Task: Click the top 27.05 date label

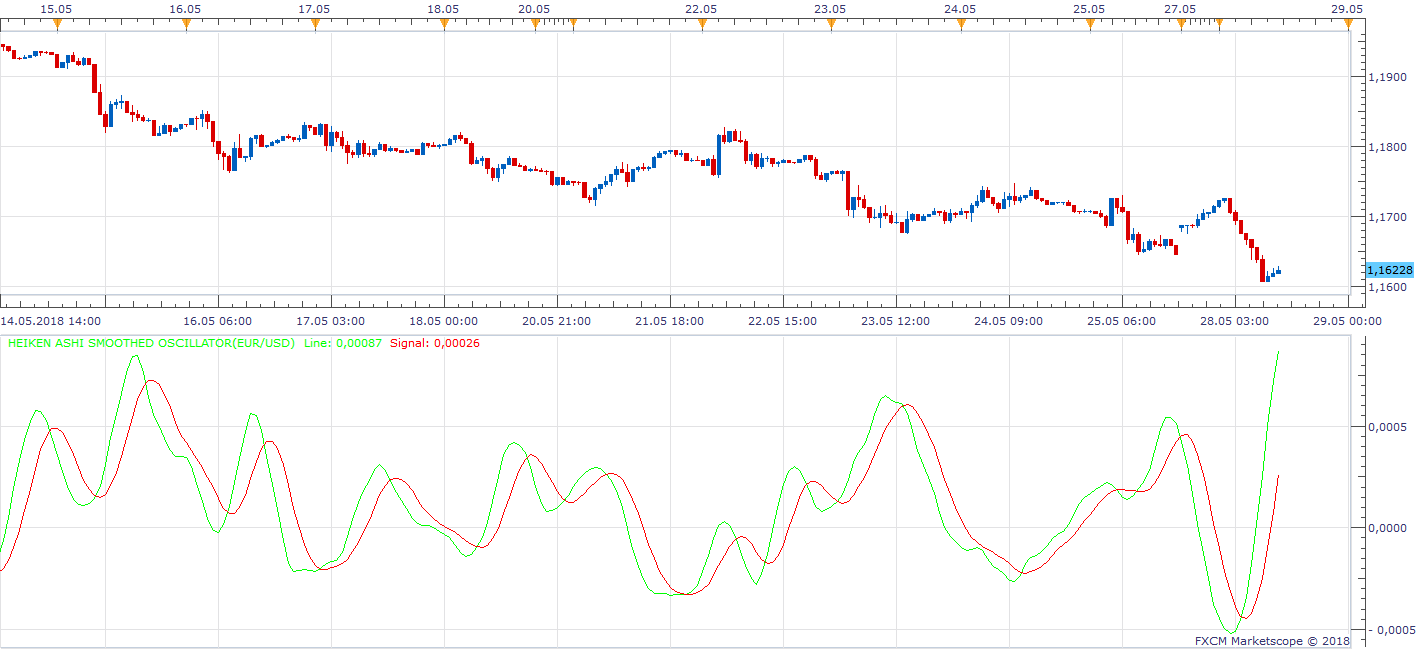Action: [1180, 8]
